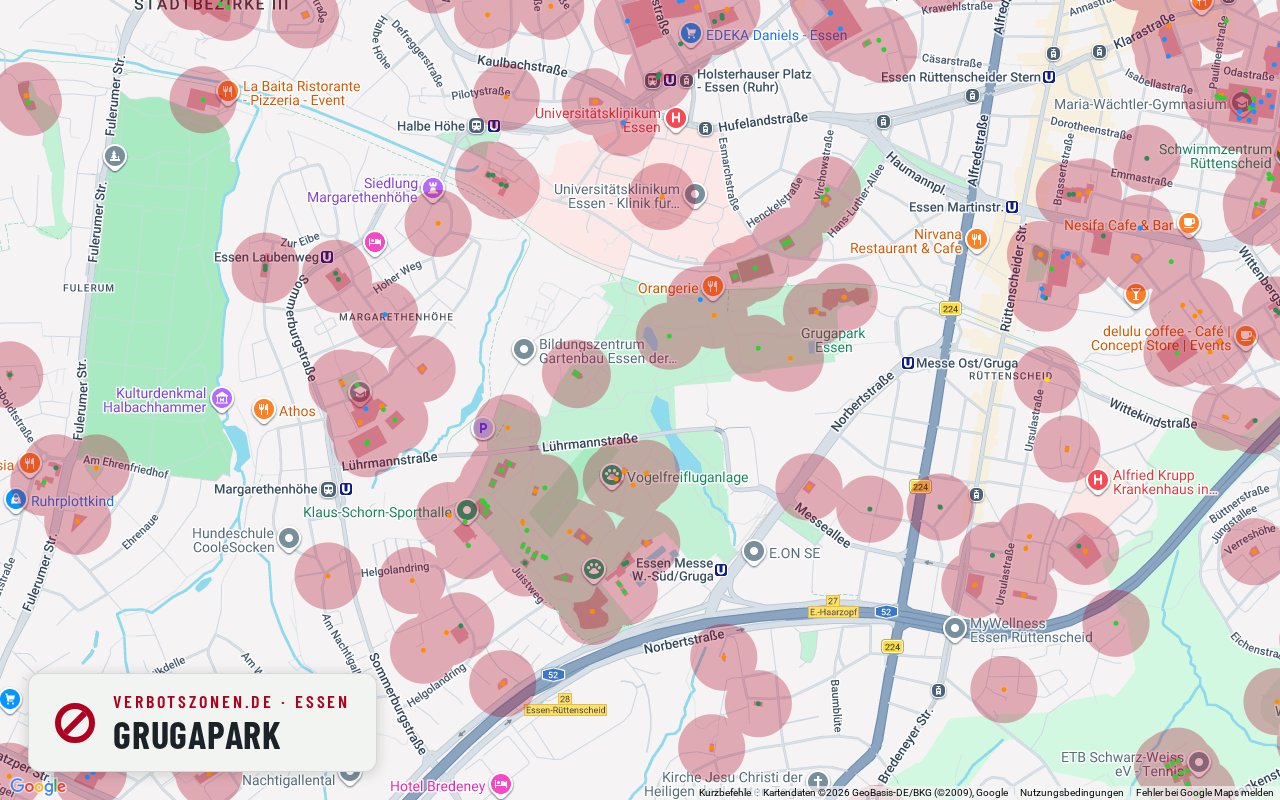This screenshot has height=800, width=1280.
Task: Open the E.ON SE location pin
Action: click(x=754, y=552)
